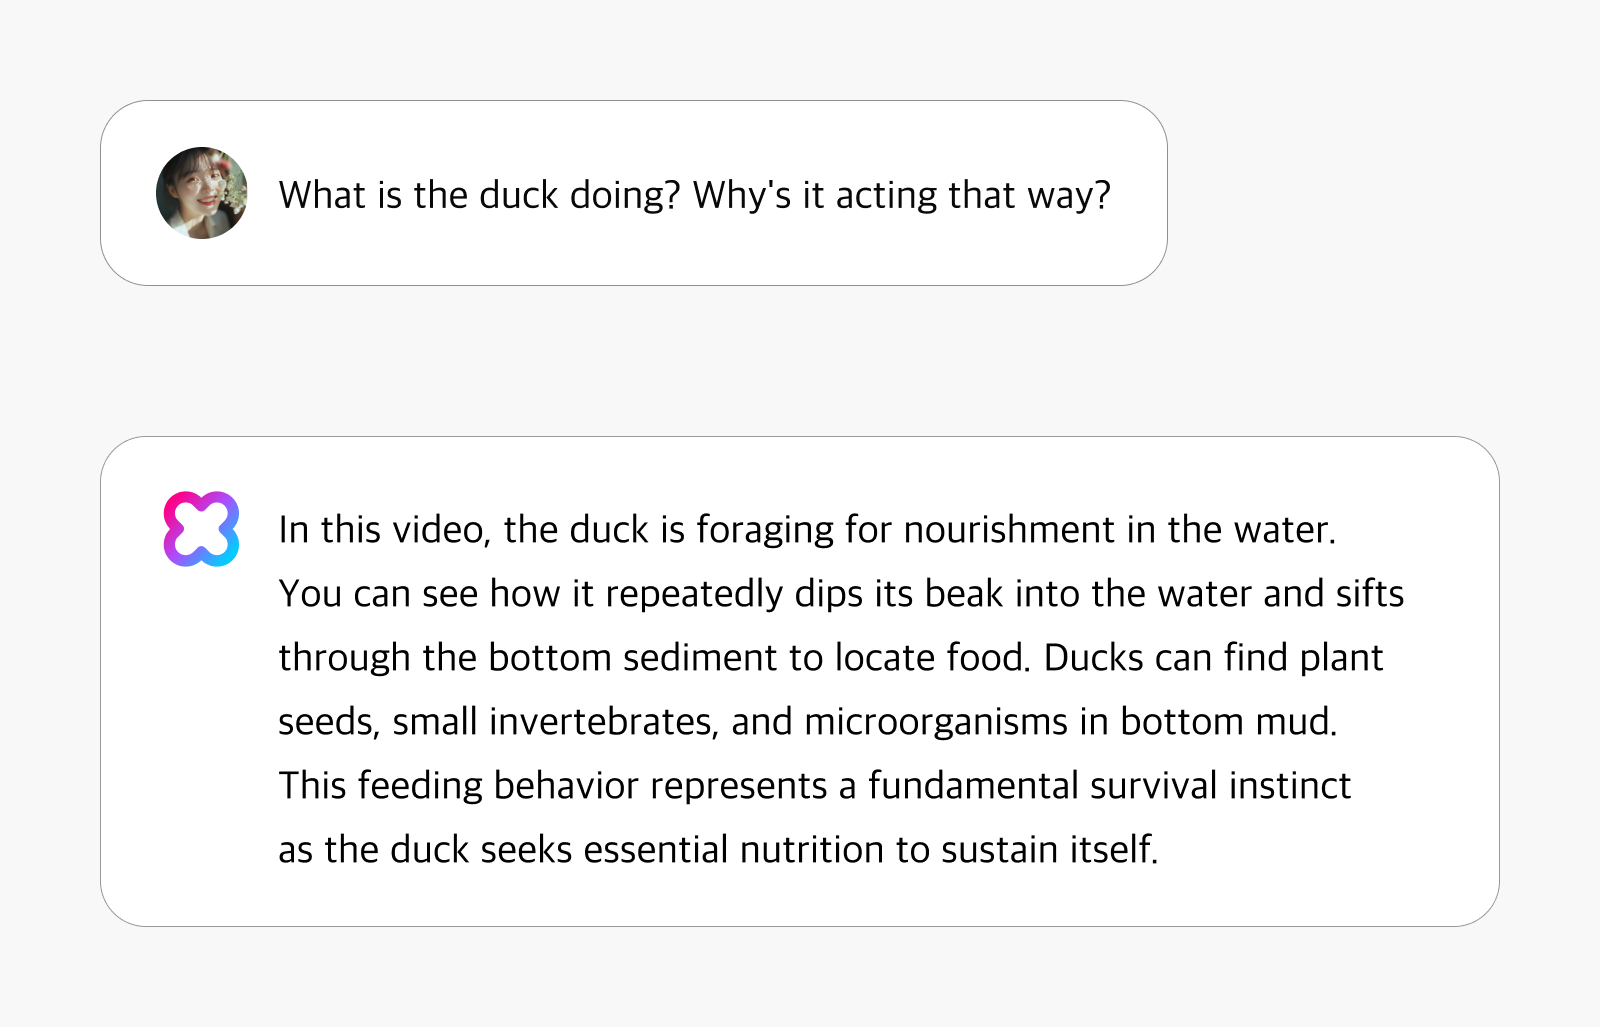The width and height of the screenshot is (1600, 1027).
Task: Click the response line beginning "In this video"
Action: coord(807,530)
